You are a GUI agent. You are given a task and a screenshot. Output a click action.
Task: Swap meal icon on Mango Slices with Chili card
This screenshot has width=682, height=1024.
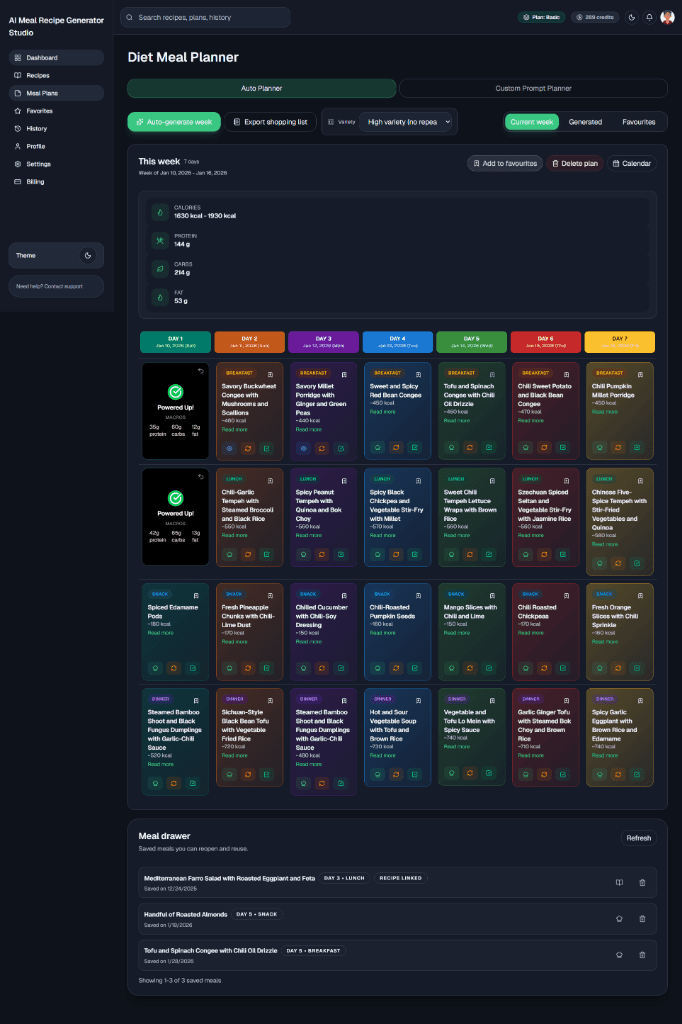tap(470, 668)
